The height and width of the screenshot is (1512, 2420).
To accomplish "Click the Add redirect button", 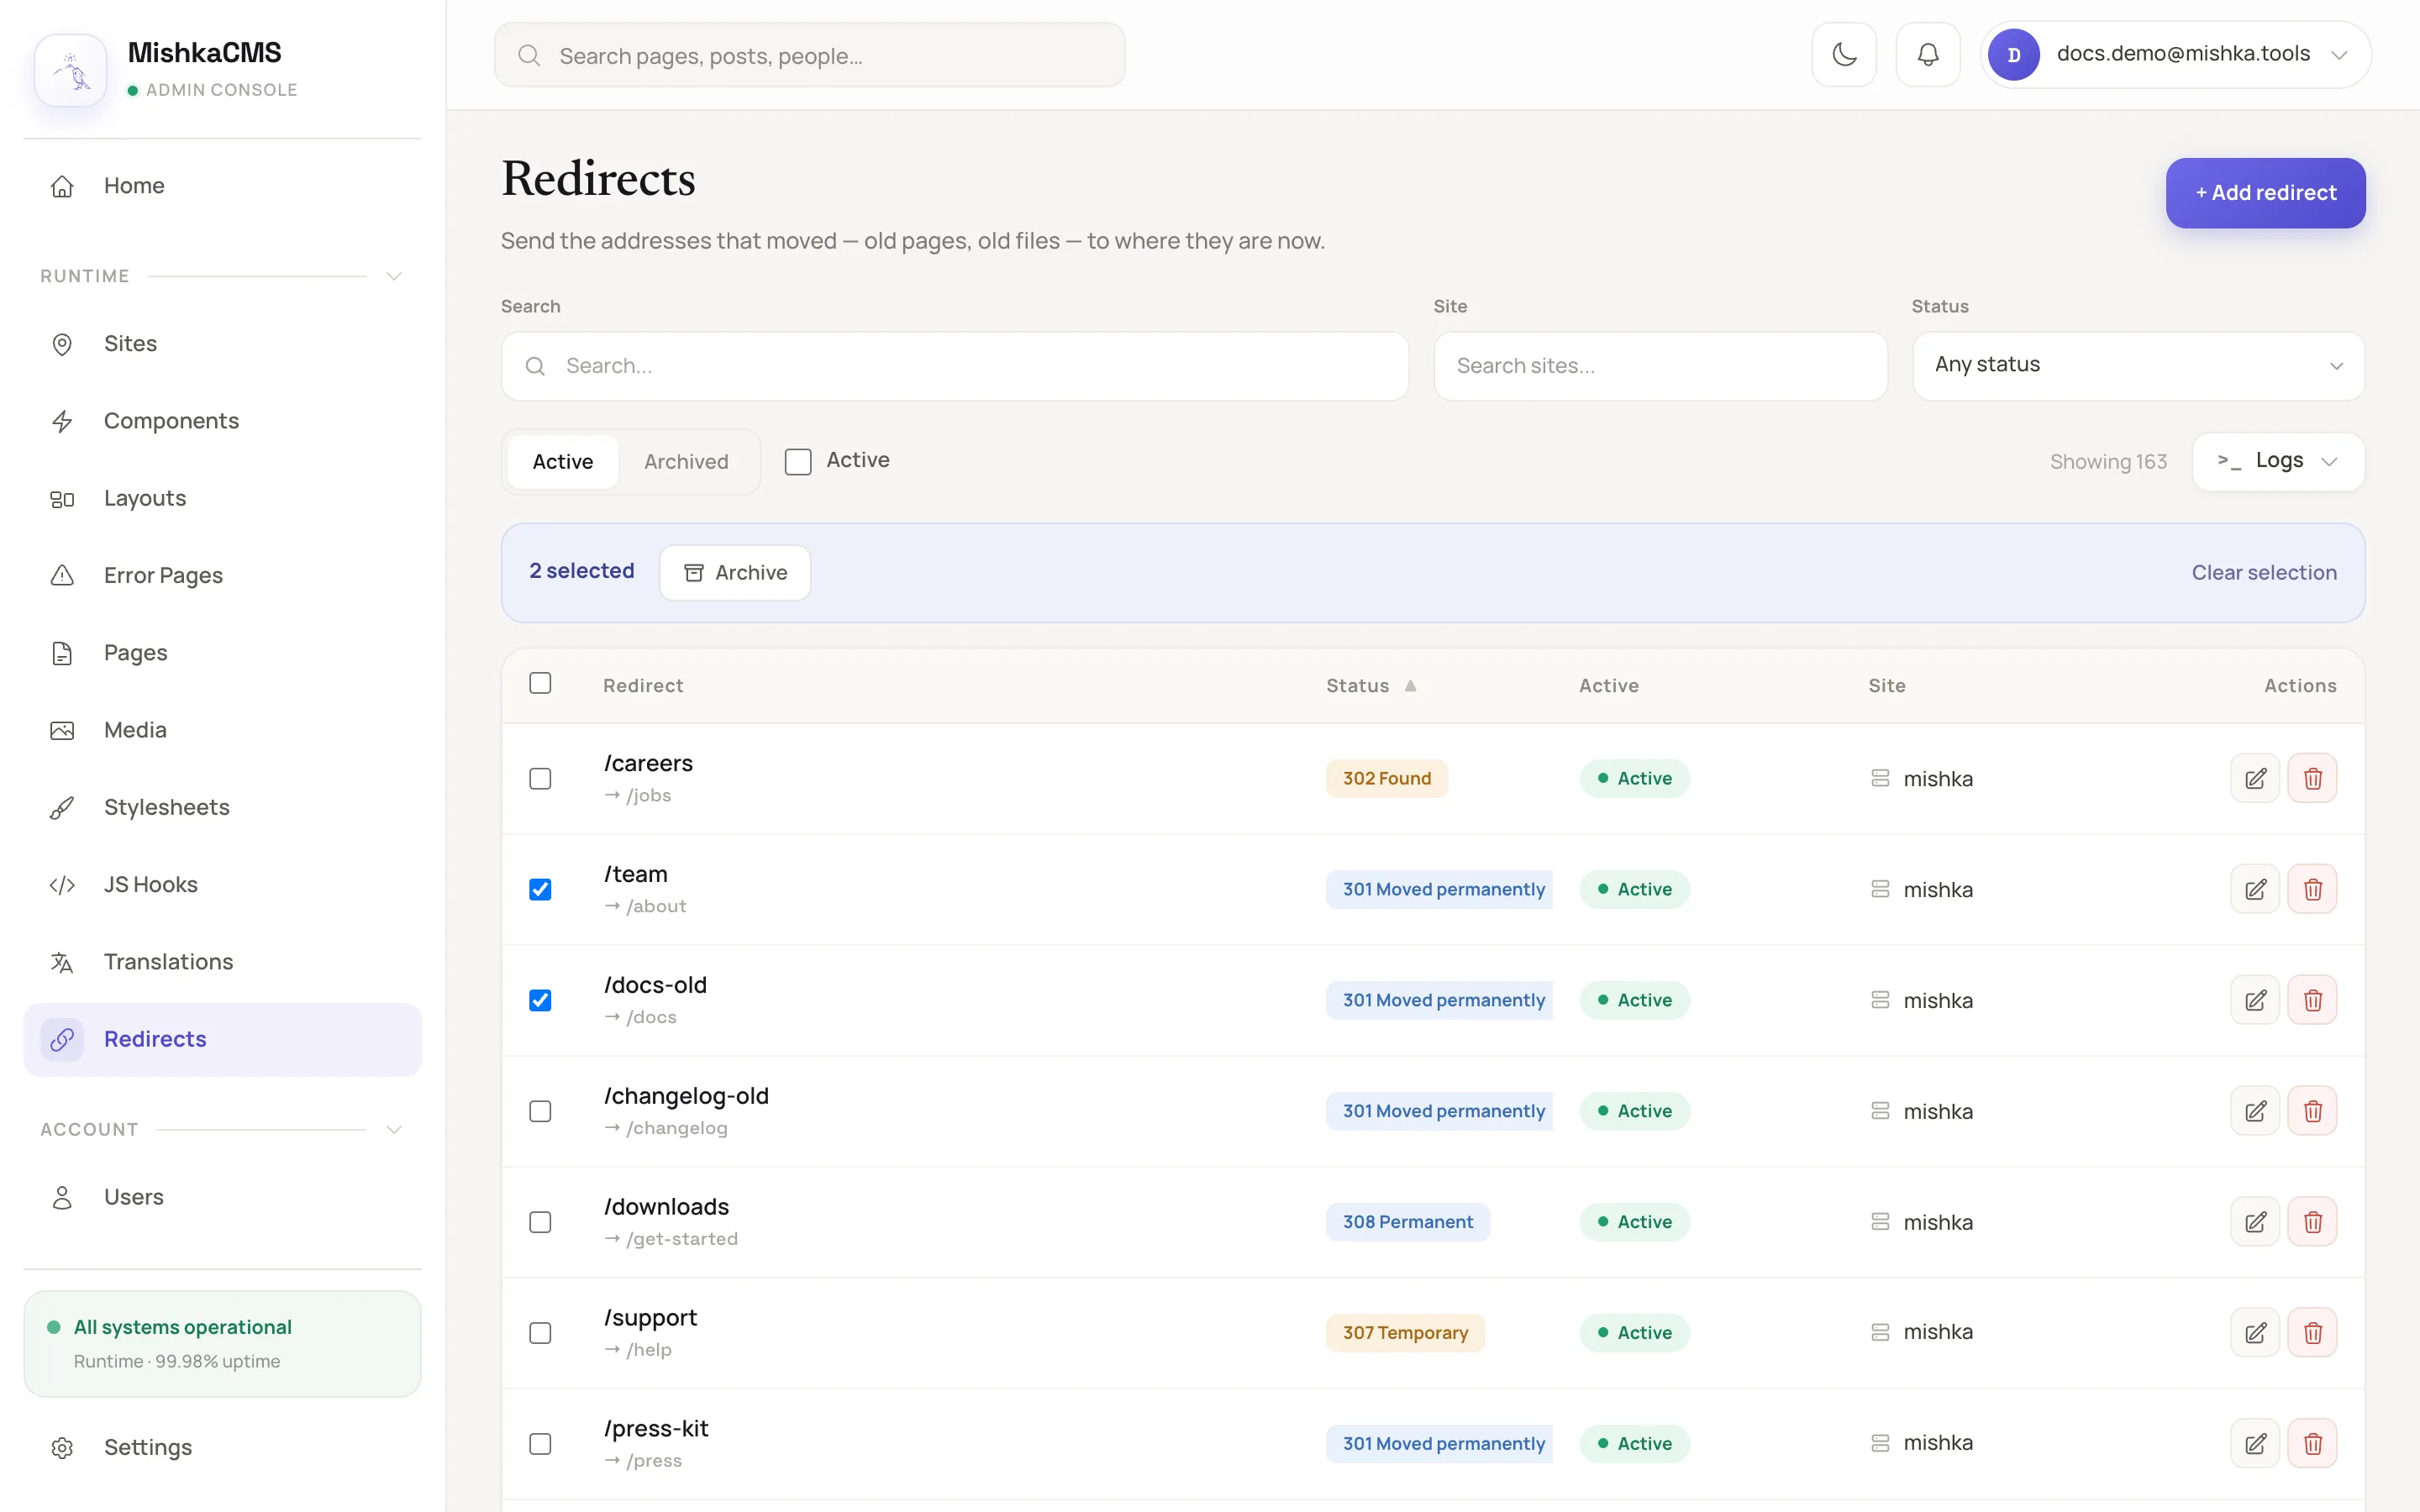I will (x=2265, y=193).
